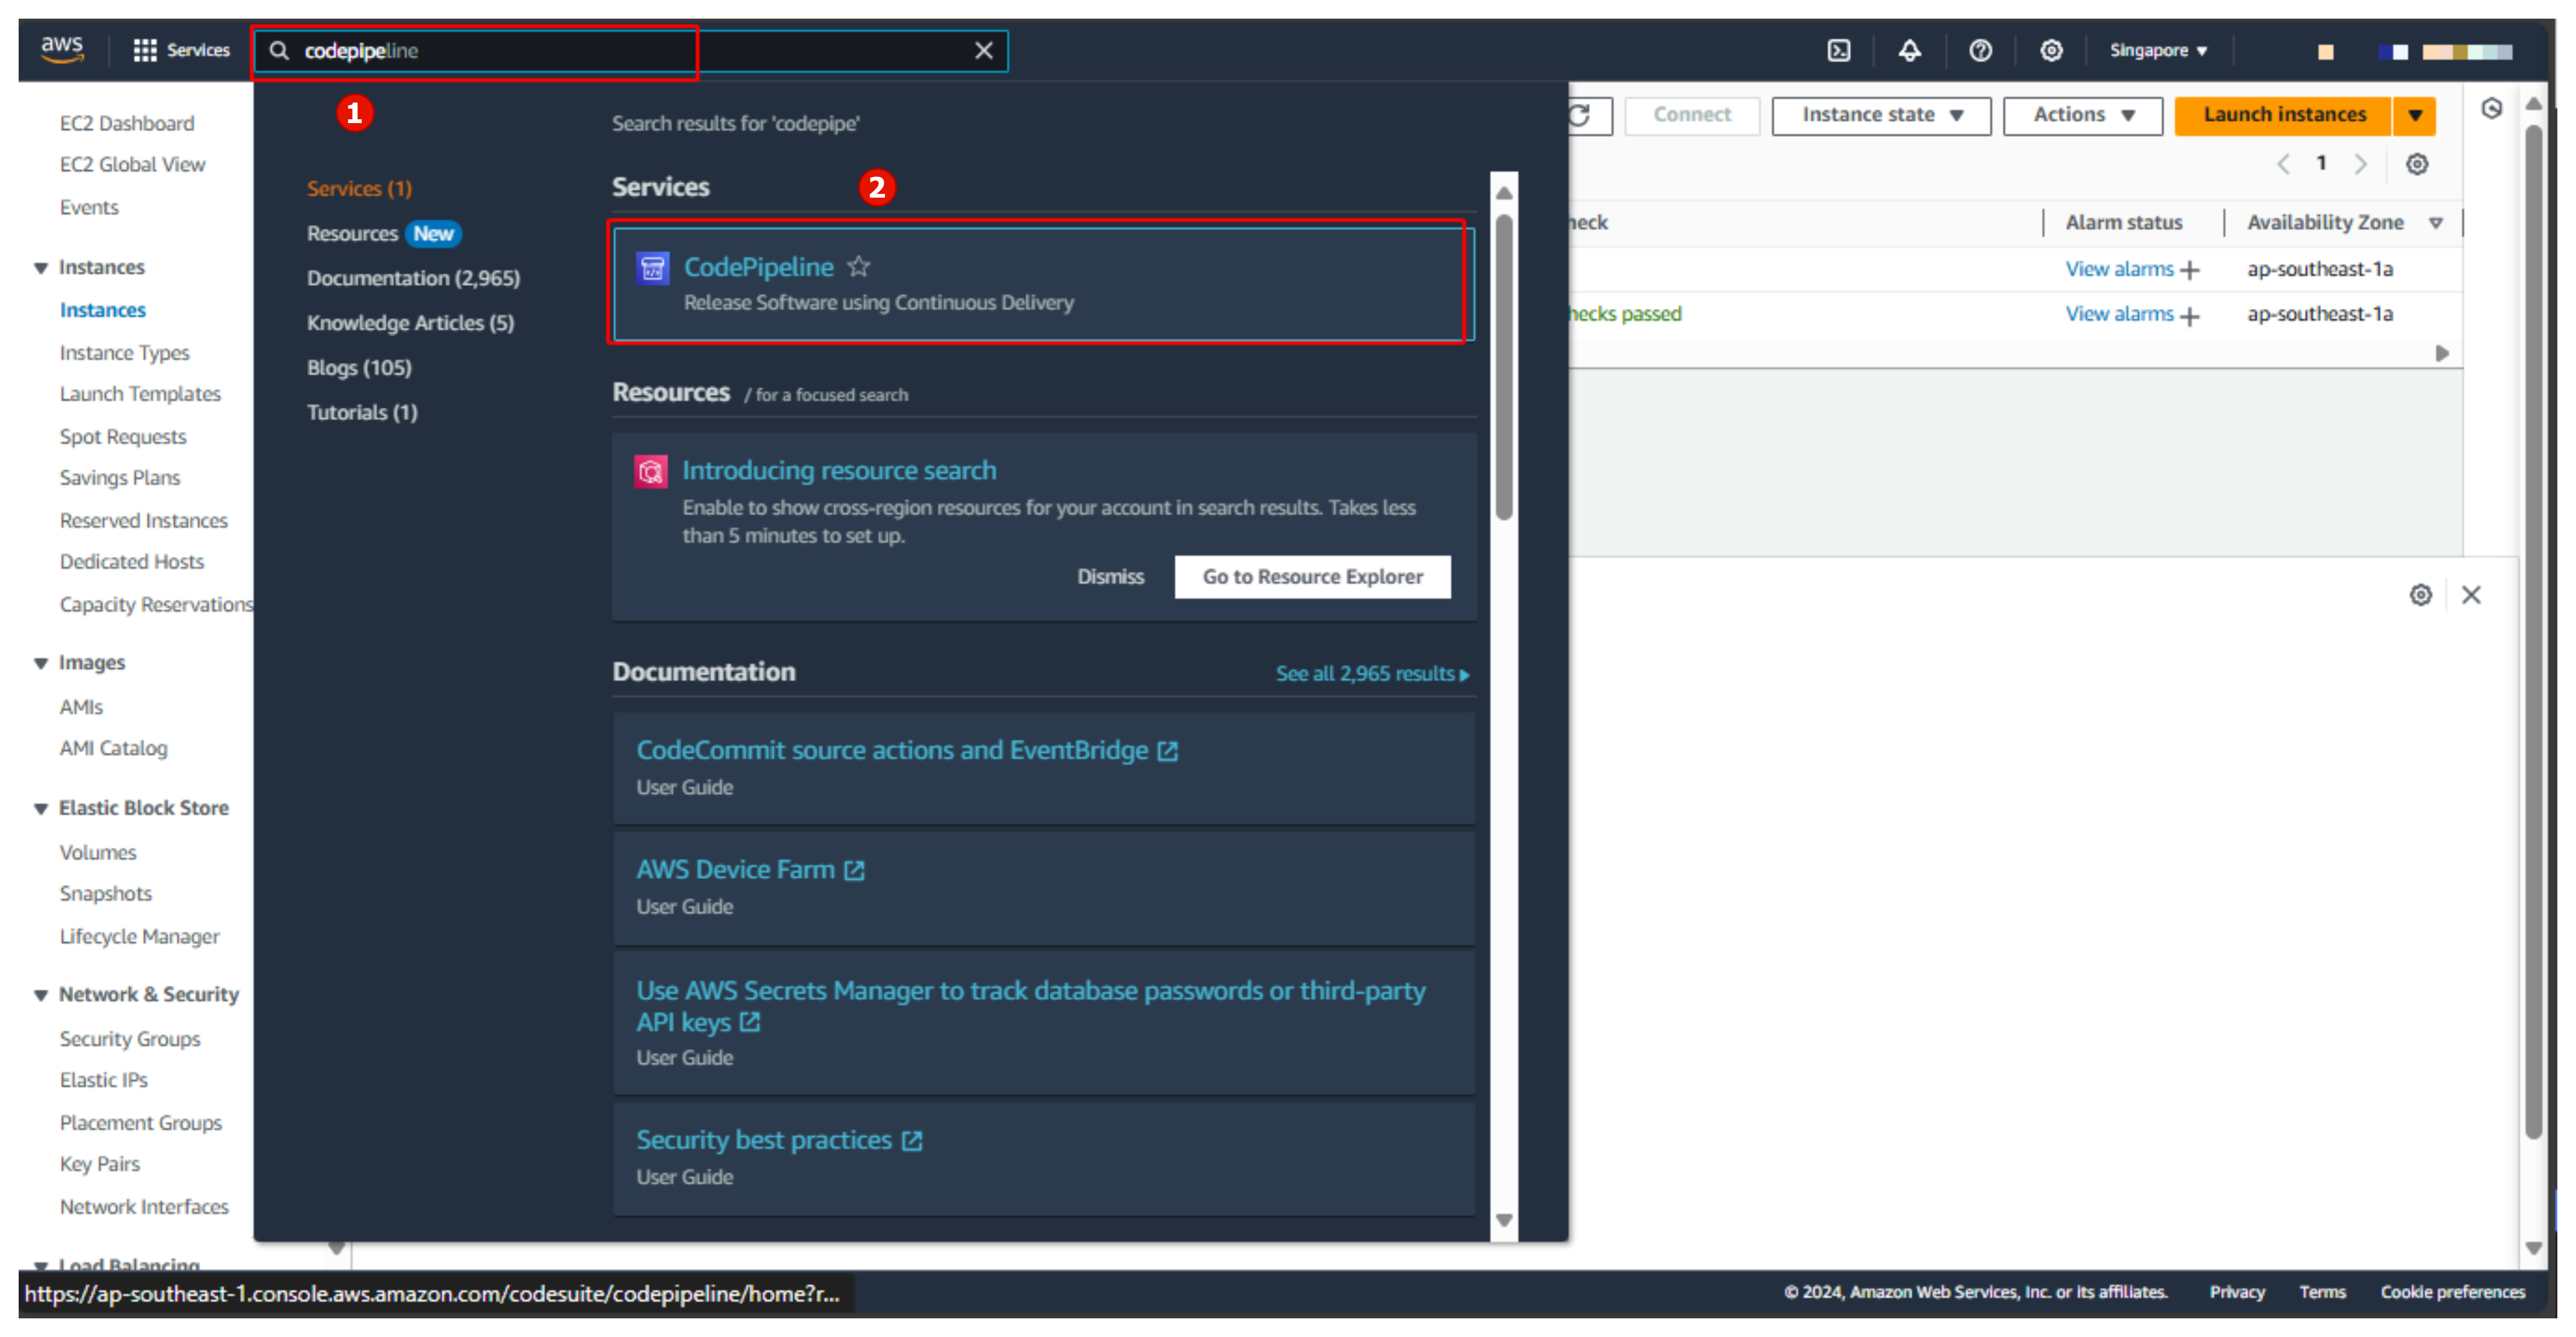Open the Singapore region dropdown

pos(2158,50)
